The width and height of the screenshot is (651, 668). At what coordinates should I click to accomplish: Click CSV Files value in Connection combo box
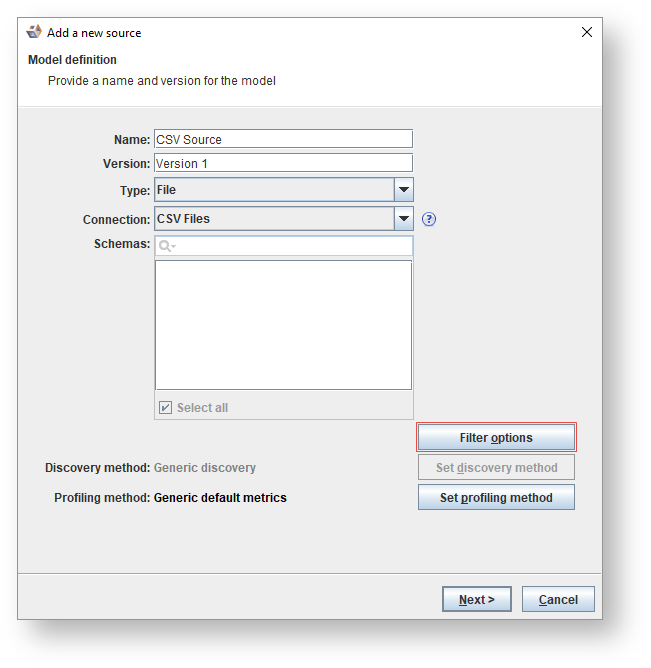272,219
